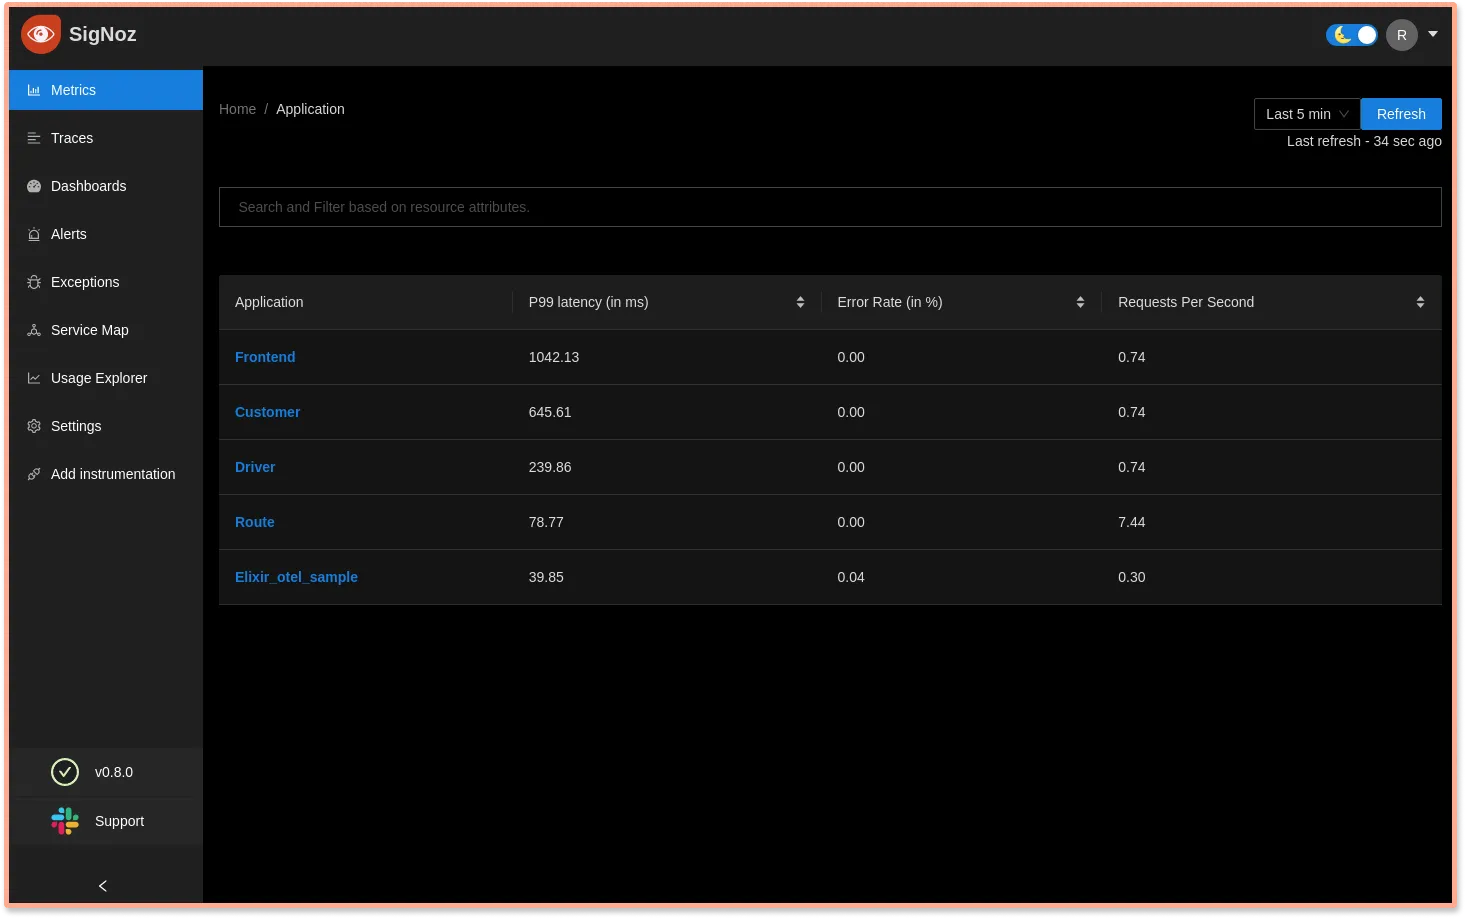The width and height of the screenshot is (1465, 918).
Task: Sort by P99 latency column arrows
Action: [x=800, y=302]
